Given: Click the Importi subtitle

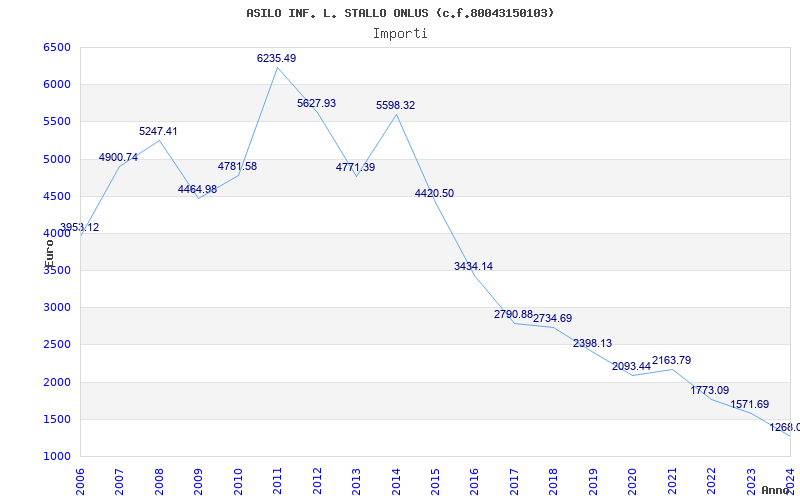Looking at the screenshot, I should [x=400, y=34].
